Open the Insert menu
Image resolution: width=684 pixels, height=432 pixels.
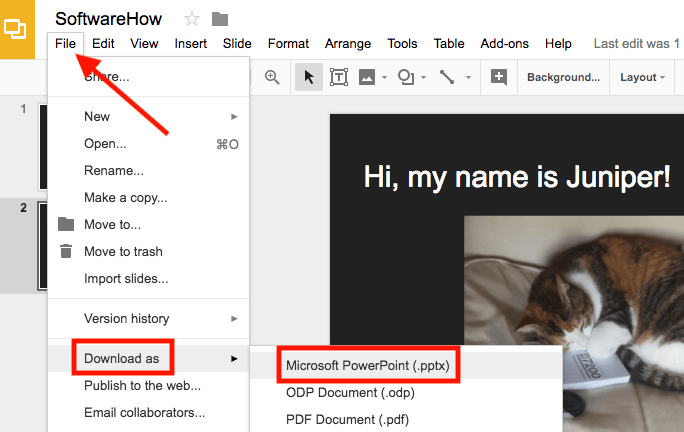point(191,44)
